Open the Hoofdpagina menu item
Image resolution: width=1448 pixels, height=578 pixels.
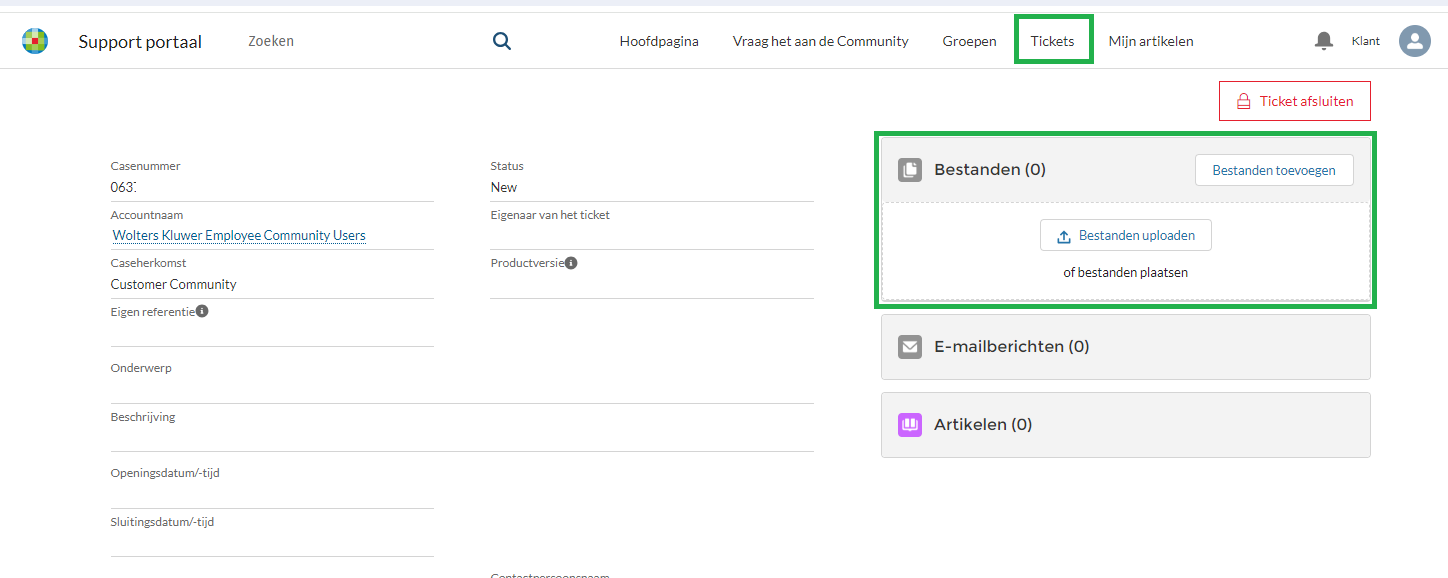point(658,41)
